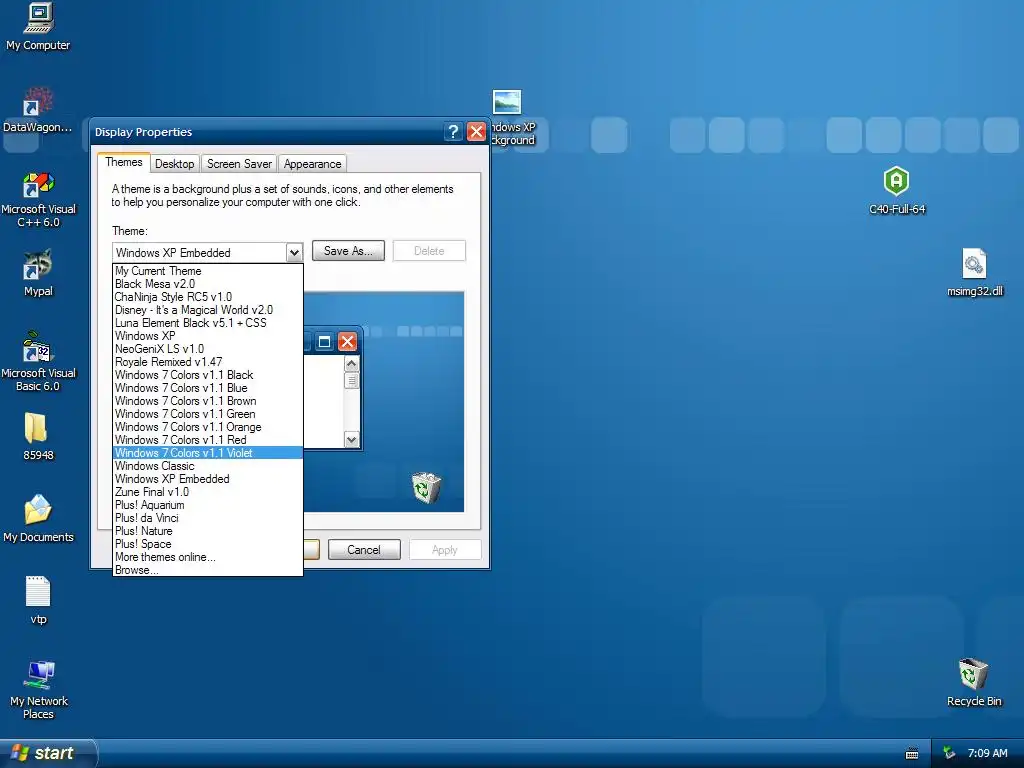Choose Windows 7 Colors v1.1 Blue

coord(208,388)
